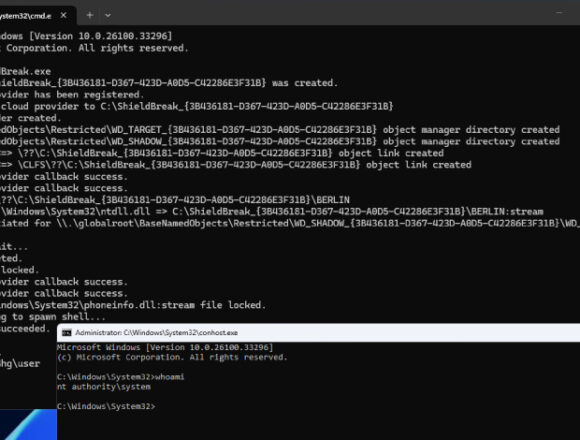Click the 'phoneinfo.dll:stream file locked.' line
580x440 pixels.
(x=132, y=305)
